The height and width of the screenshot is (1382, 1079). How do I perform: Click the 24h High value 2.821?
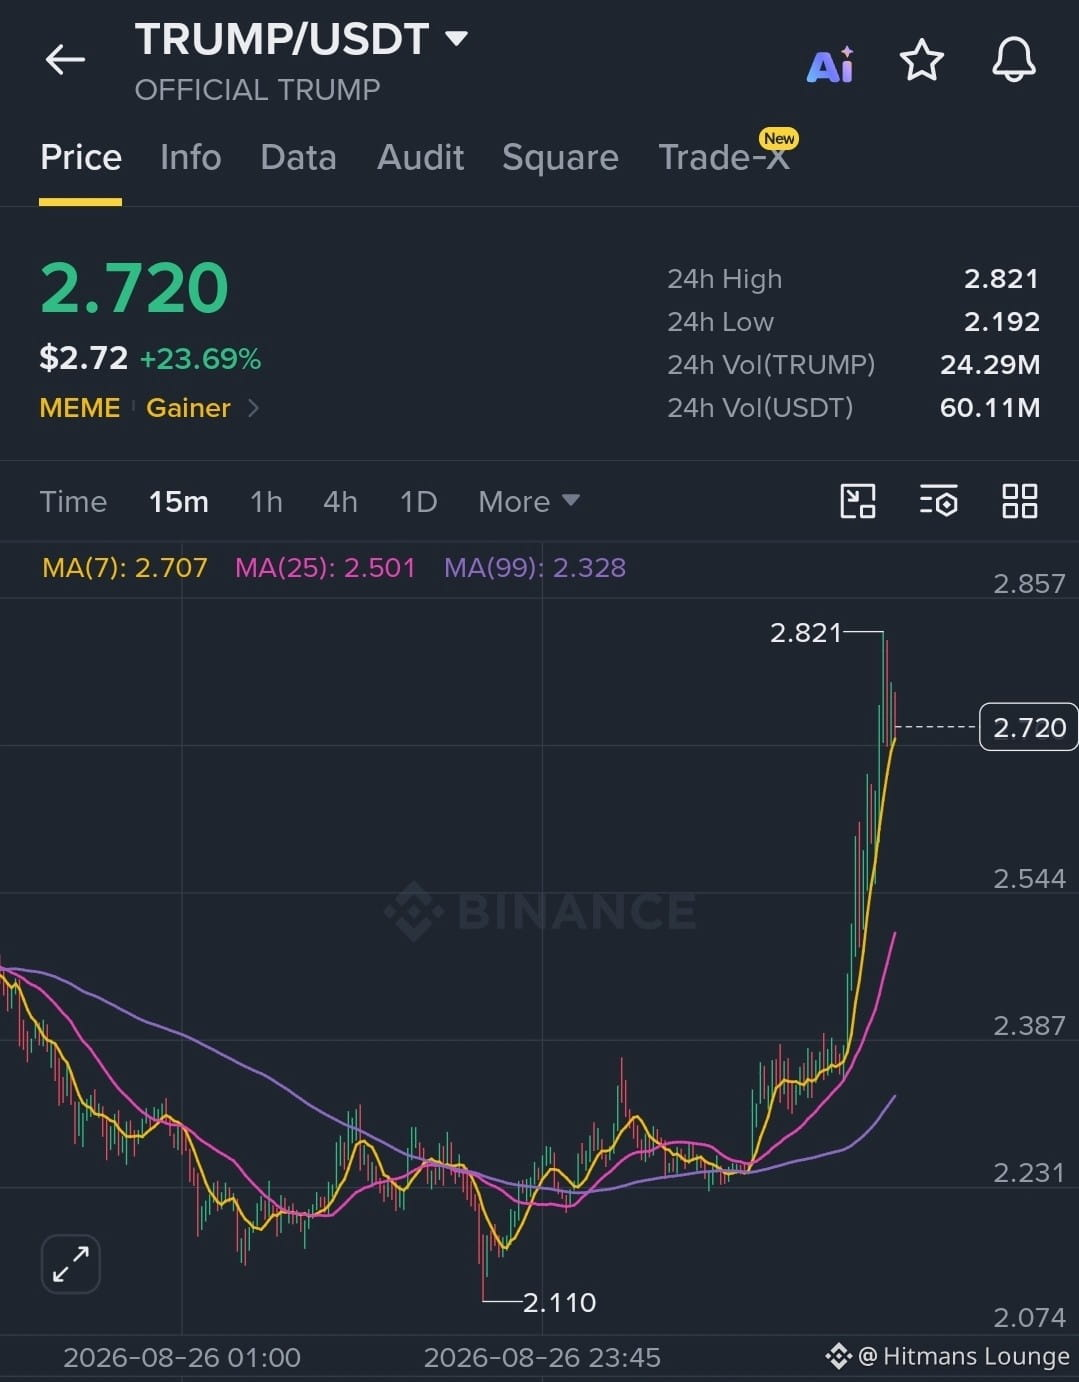[x=1001, y=279]
